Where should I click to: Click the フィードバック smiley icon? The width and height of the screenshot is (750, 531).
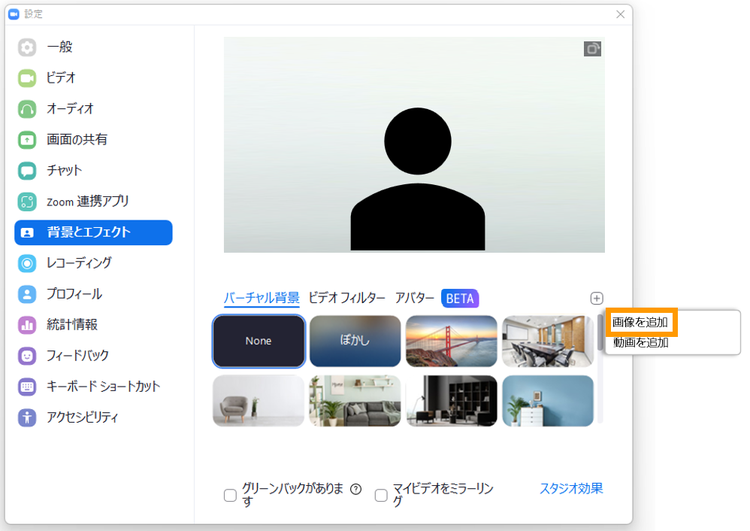click(x=27, y=356)
